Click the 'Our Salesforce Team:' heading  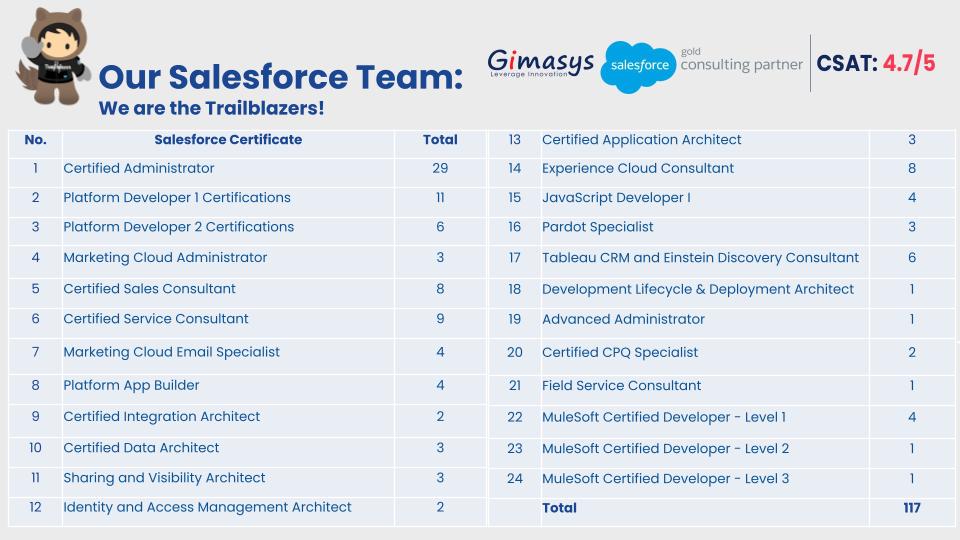[280, 77]
